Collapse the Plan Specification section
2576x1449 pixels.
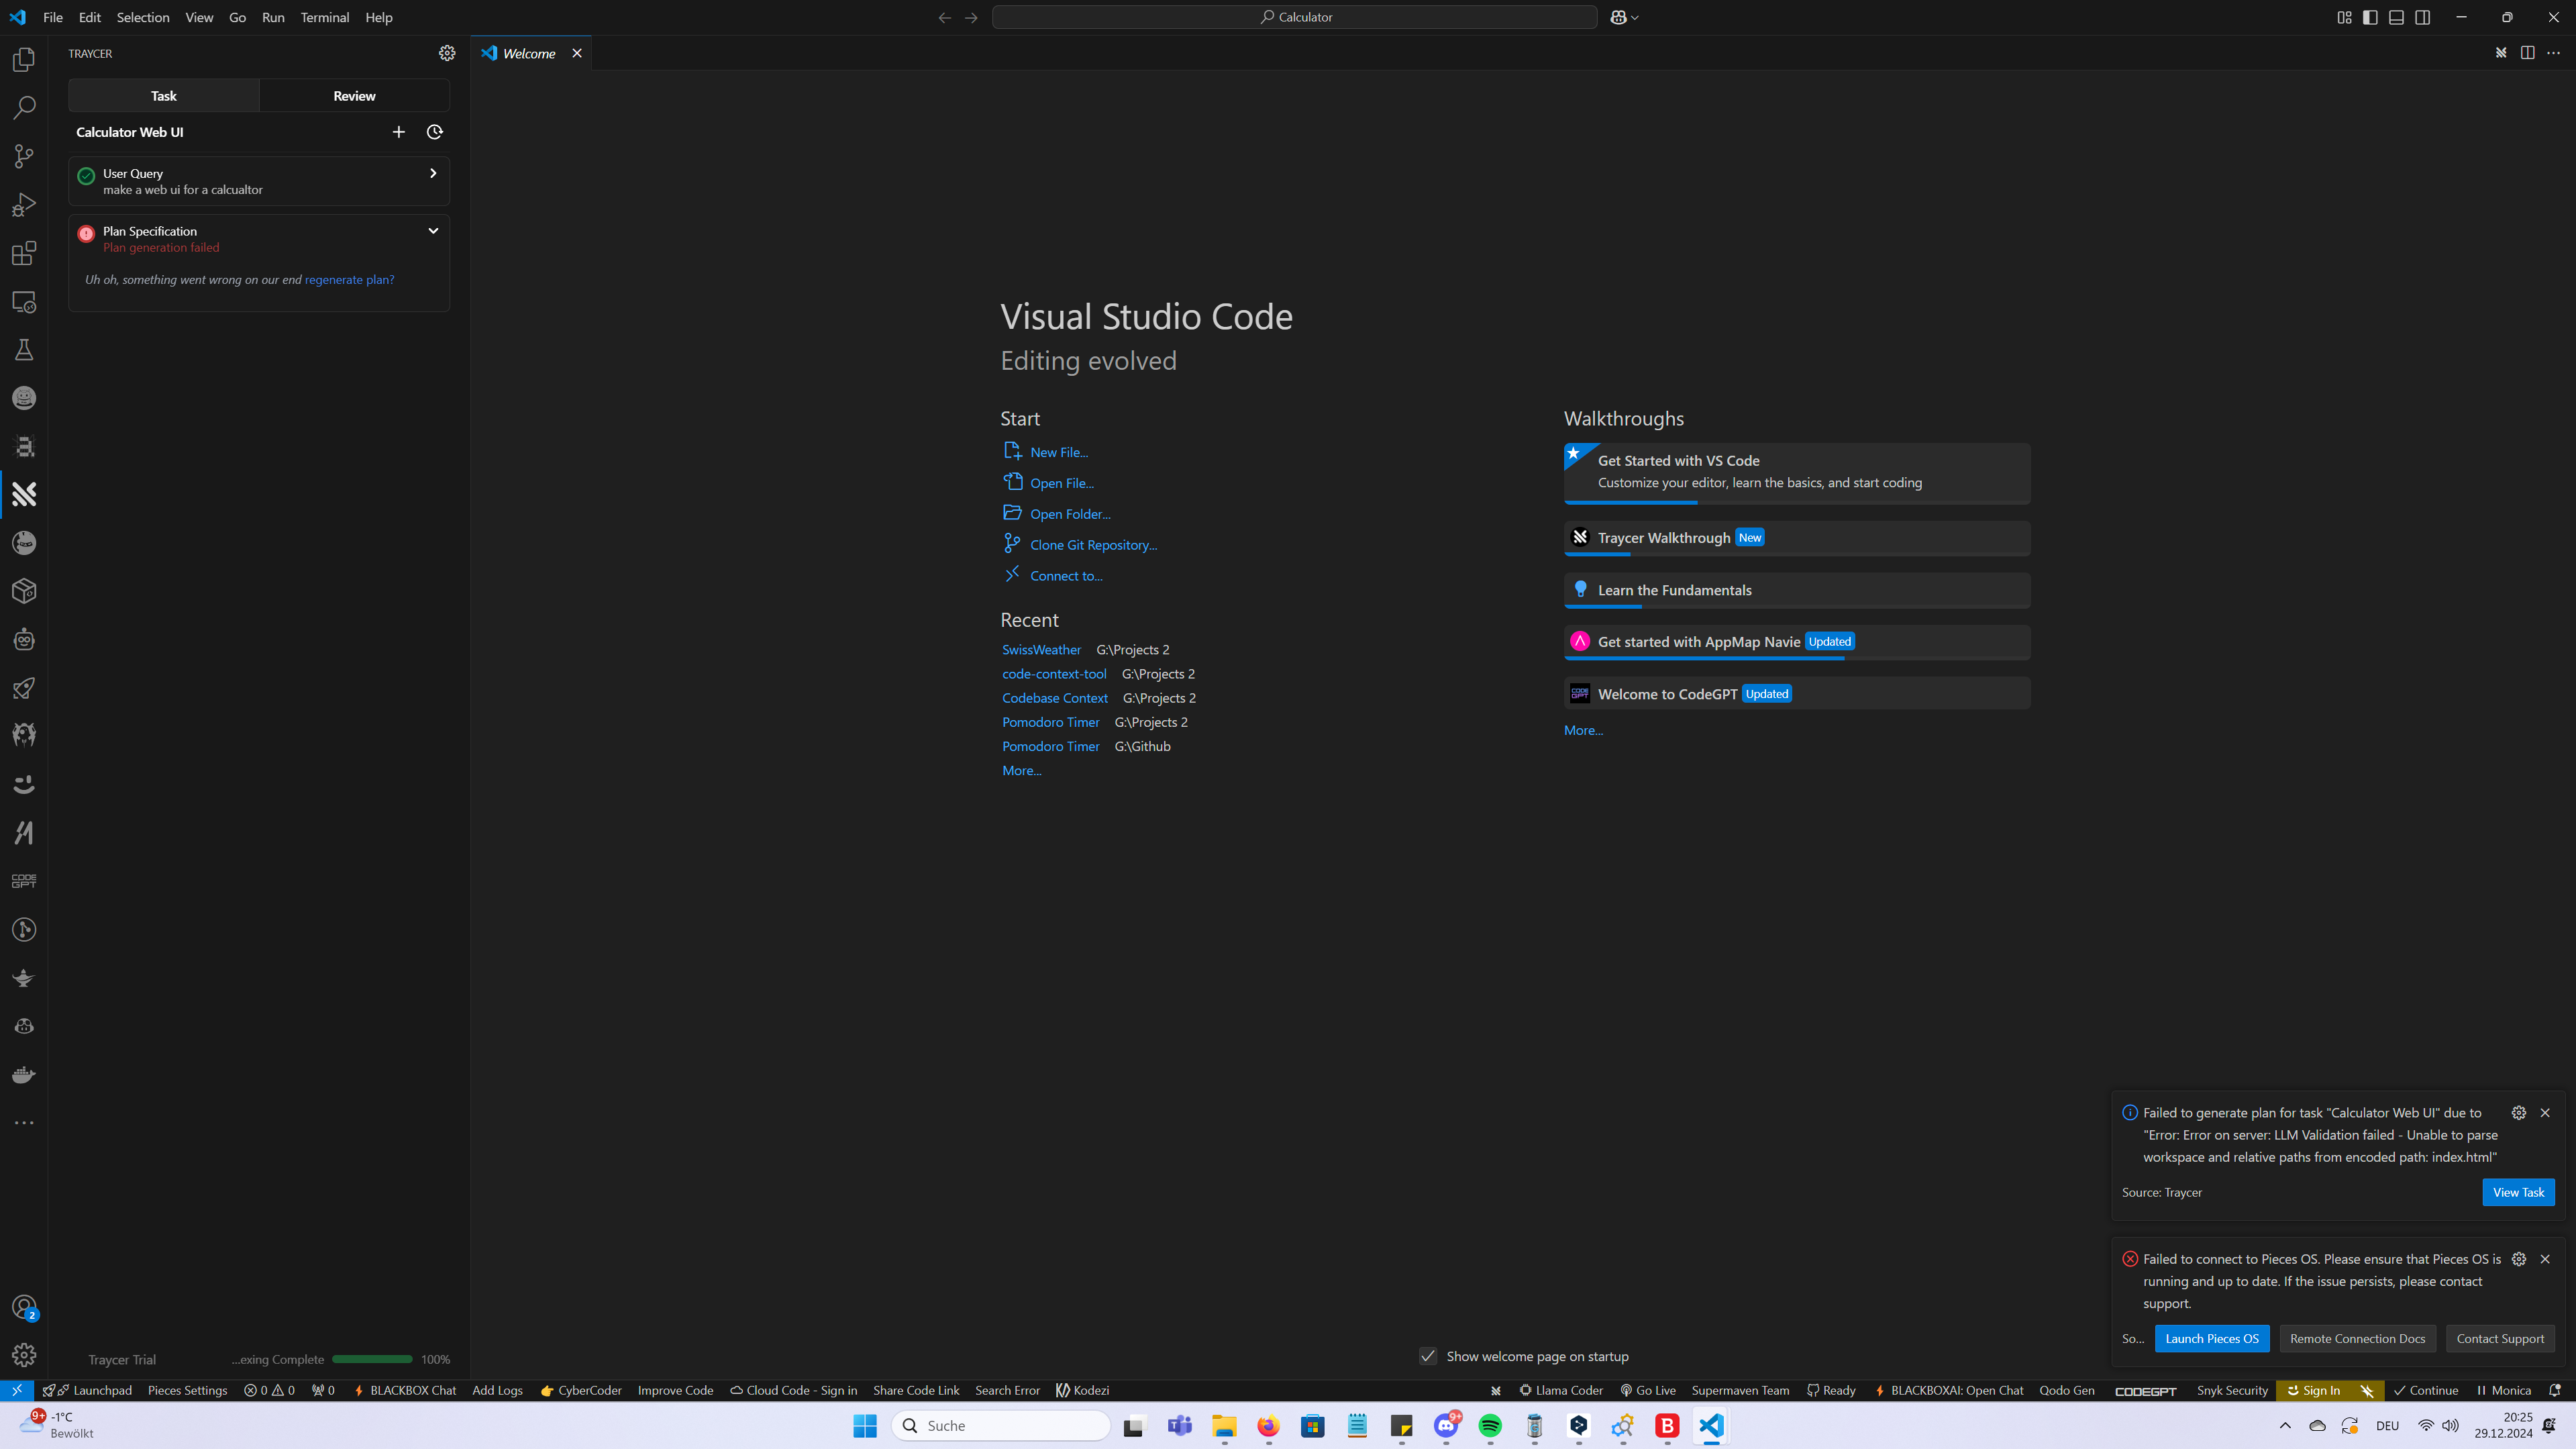[433, 231]
